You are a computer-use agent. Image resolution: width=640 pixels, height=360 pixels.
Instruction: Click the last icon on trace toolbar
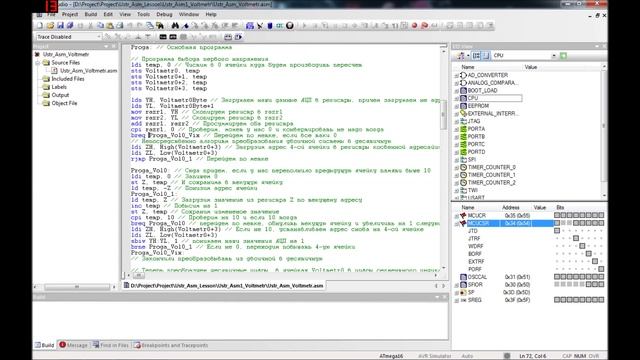click(x=238, y=37)
